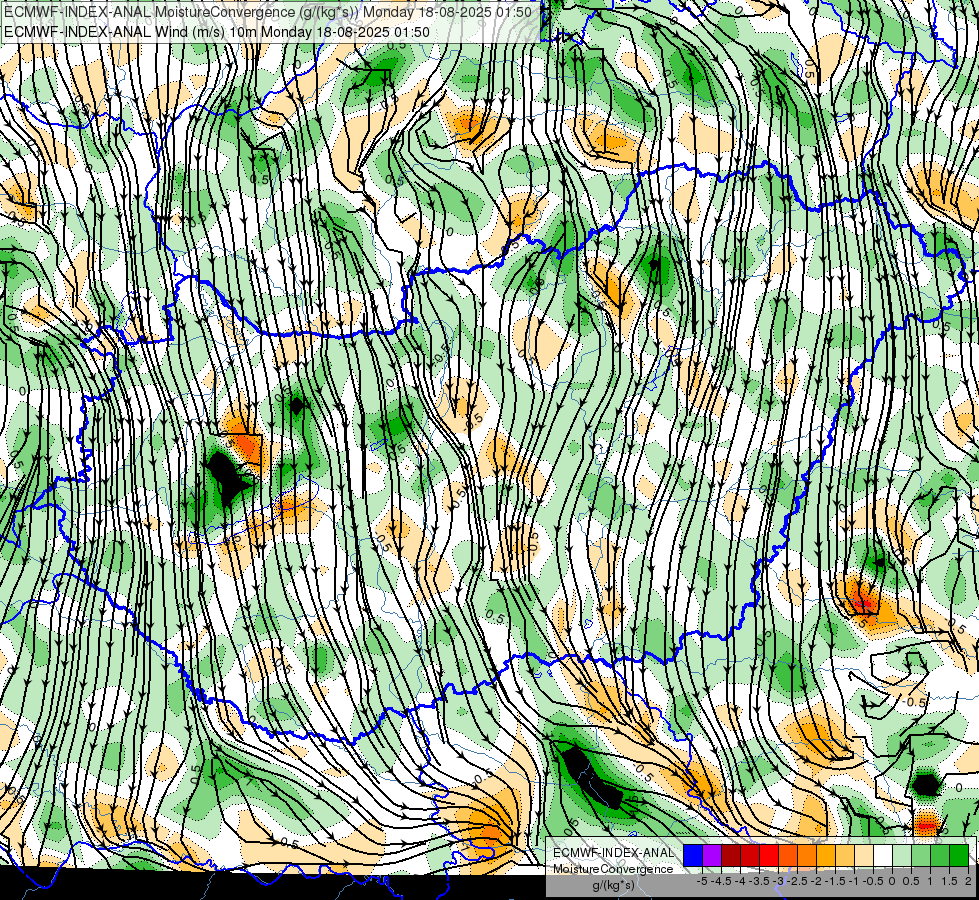Click the -3.5 tick label on the legend
Screen dimensions: 979x900
pyautogui.click(x=759, y=881)
